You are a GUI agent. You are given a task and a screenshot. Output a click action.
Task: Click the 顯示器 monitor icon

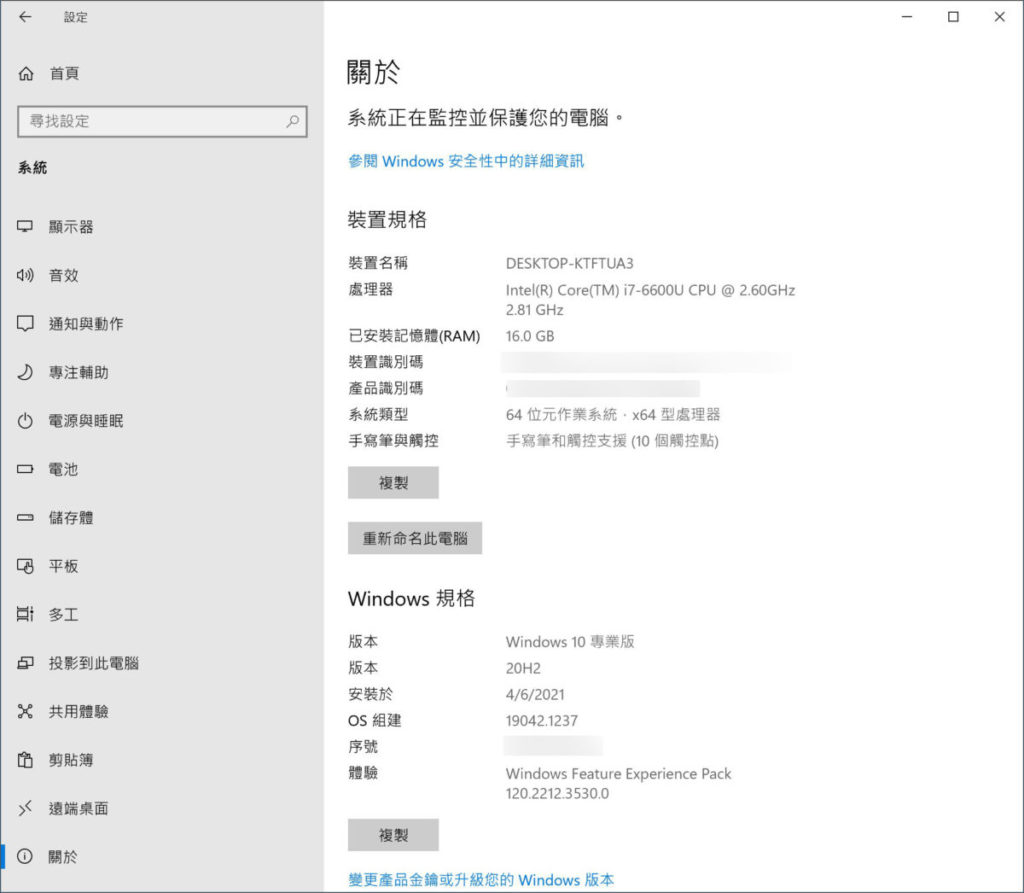[x=25, y=227]
